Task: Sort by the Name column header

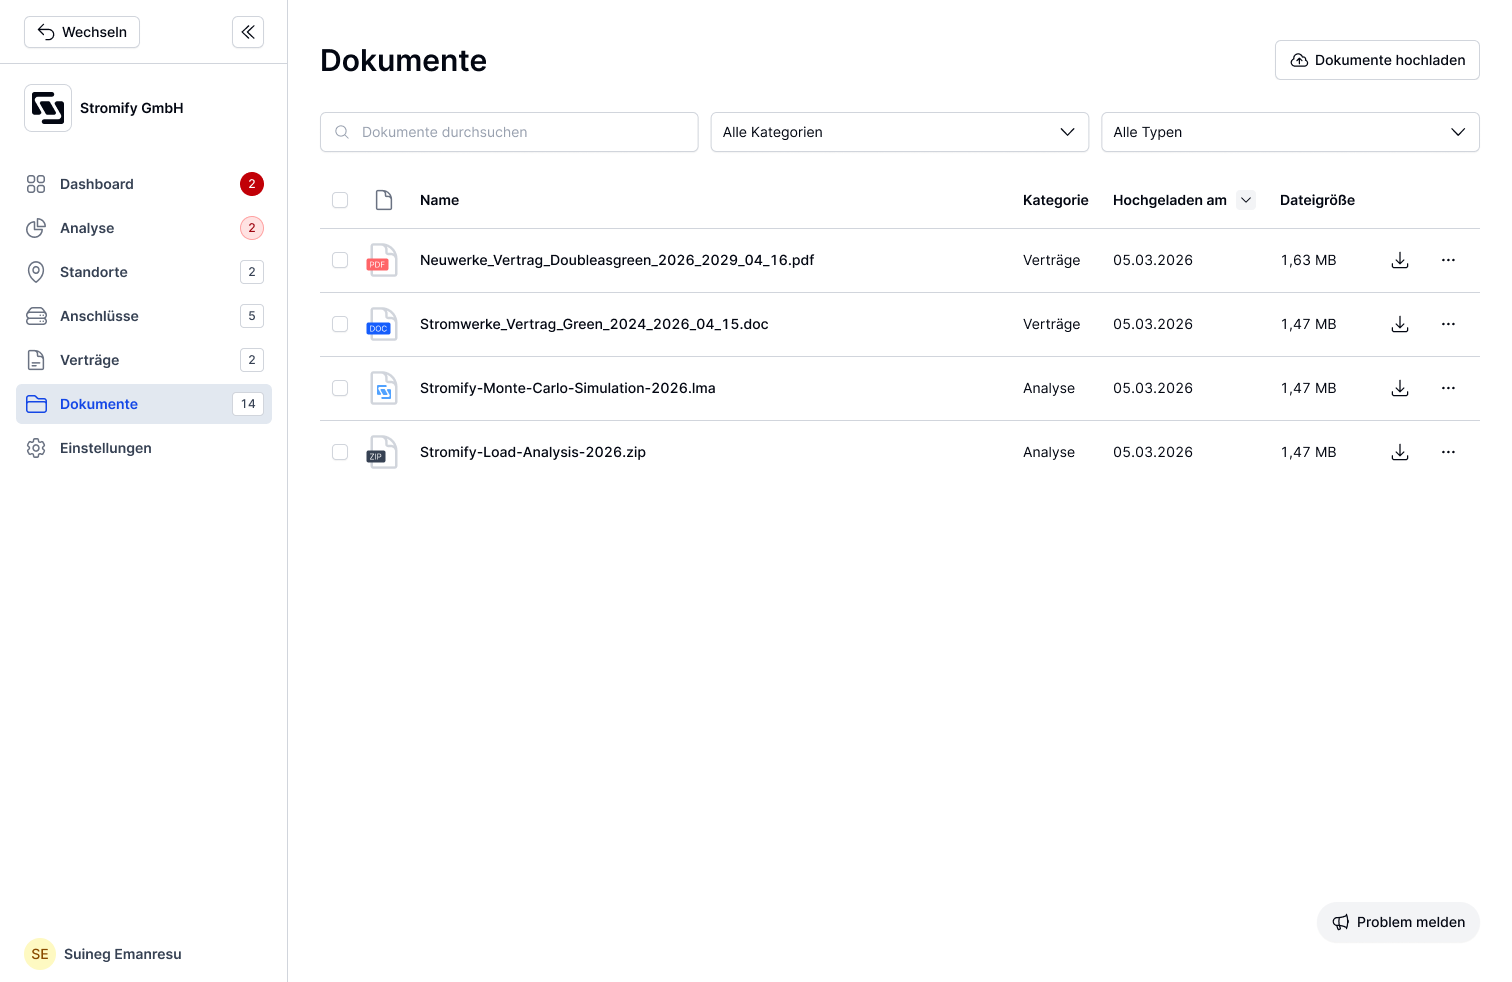Action: pyautogui.click(x=439, y=200)
